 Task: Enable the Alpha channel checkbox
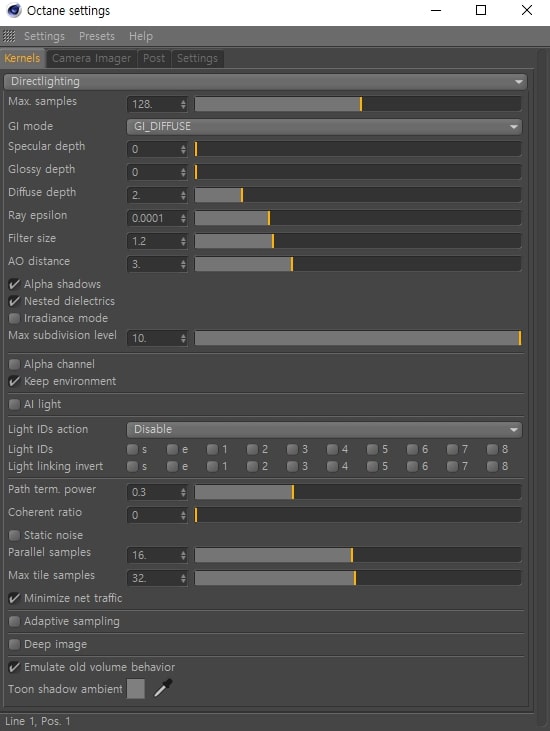pos(14,364)
